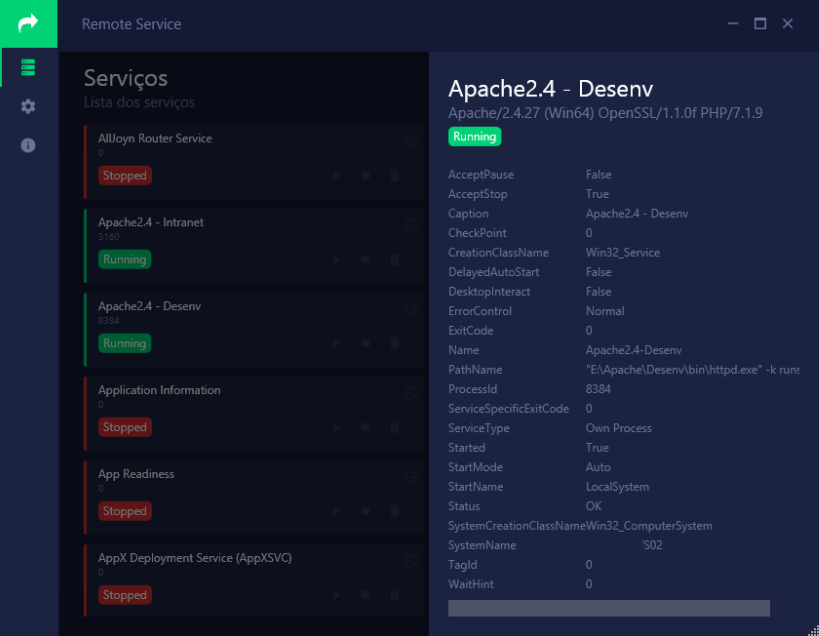Open the services list sidebar icon
The width and height of the screenshot is (819, 636).
click(x=28, y=67)
